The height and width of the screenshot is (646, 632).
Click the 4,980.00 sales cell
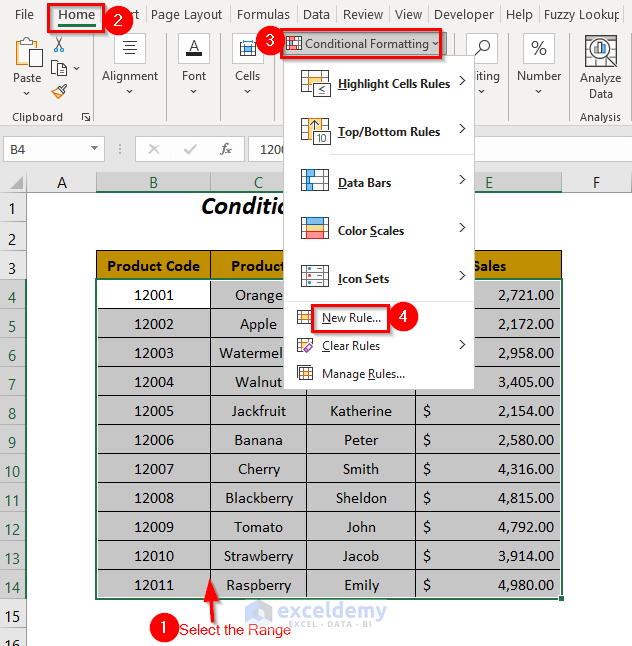(x=488, y=585)
